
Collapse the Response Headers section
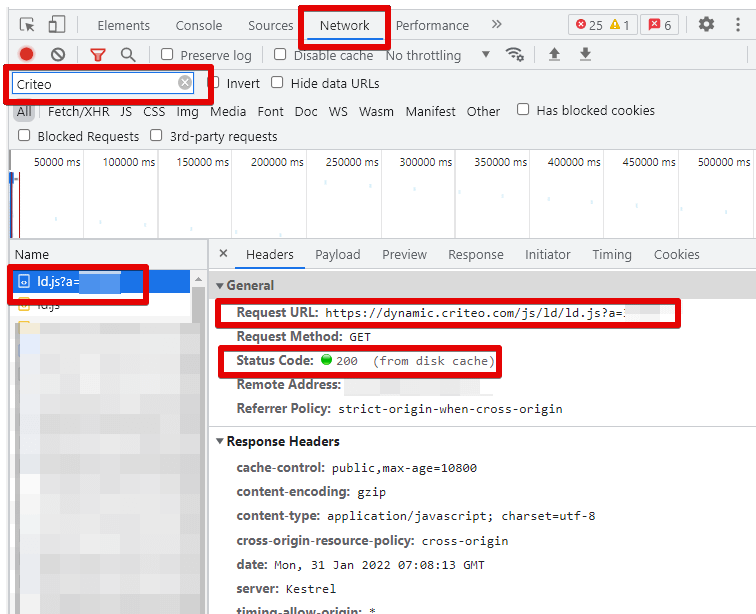point(221,441)
